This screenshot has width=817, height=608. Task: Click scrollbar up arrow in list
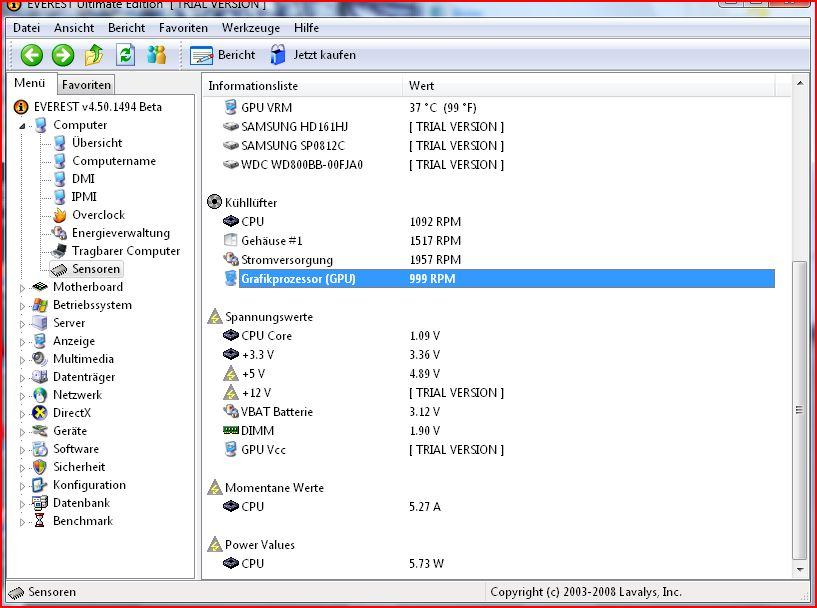pos(800,83)
